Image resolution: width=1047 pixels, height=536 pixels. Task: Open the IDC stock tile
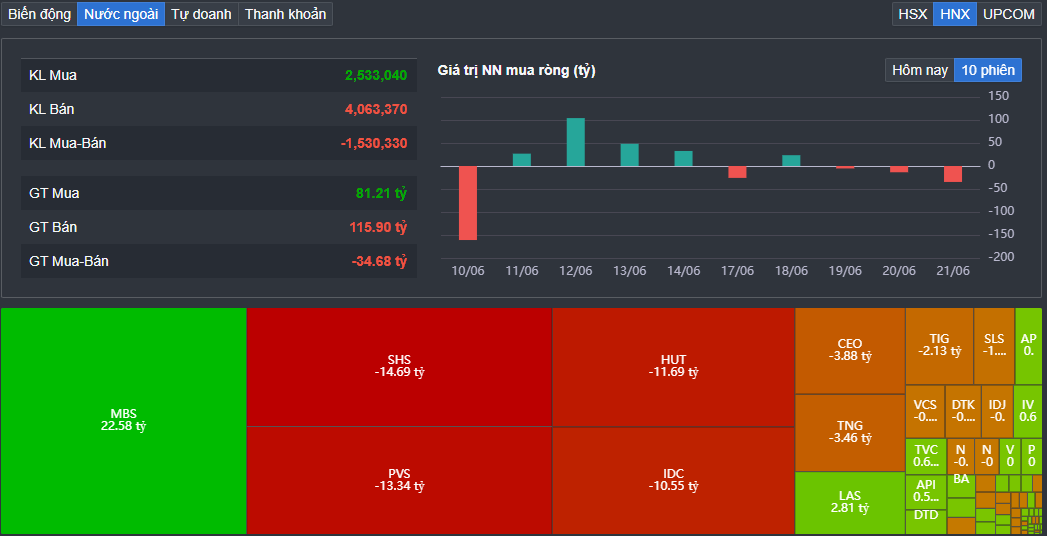click(x=673, y=480)
